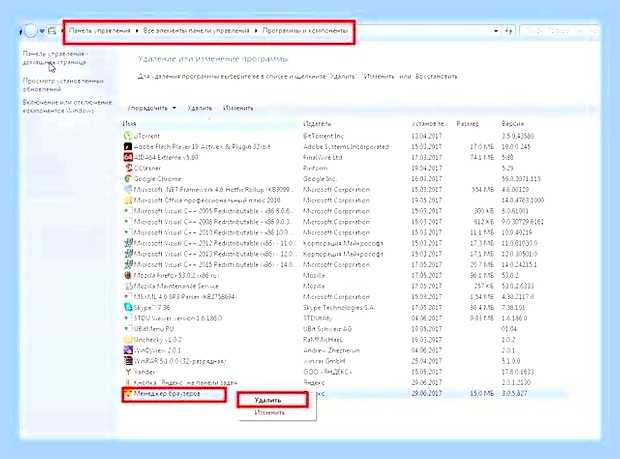Click the Программы и компоненты breadcrumb
Screen dimensions: 620x459
305,30
